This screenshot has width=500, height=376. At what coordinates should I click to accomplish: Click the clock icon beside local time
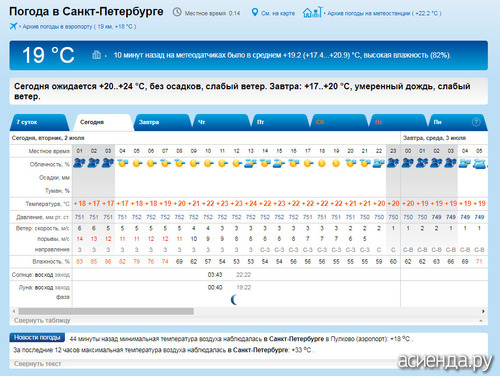177,13
